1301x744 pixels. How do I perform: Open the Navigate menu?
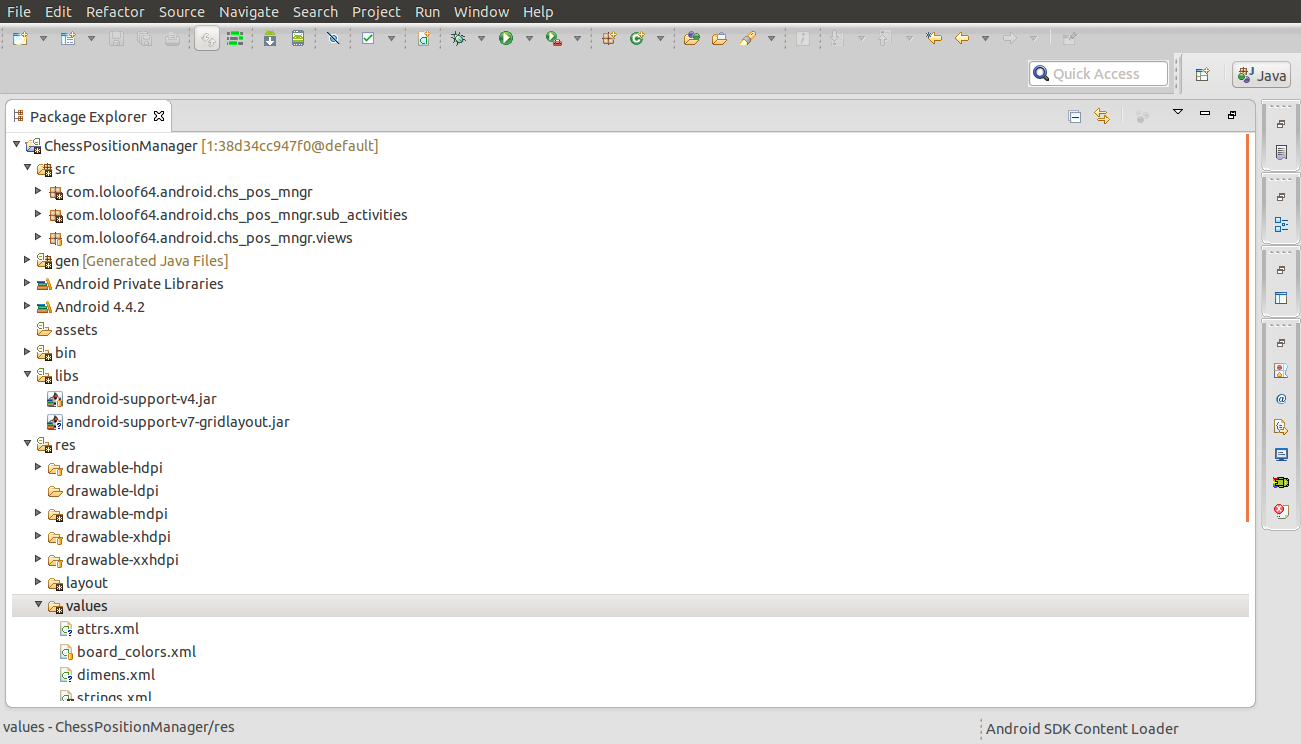[x=249, y=12]
